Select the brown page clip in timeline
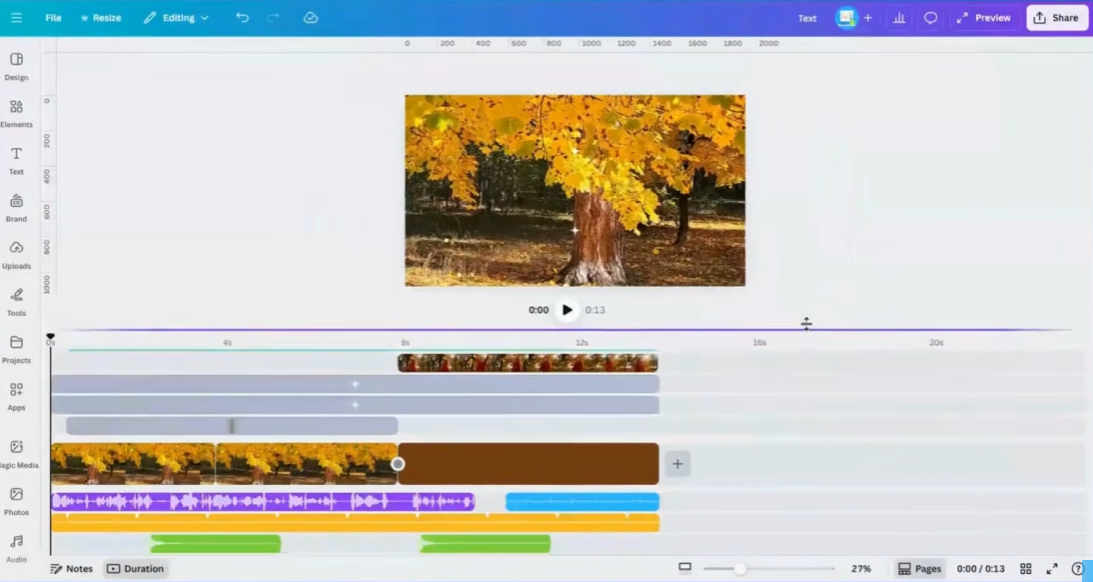The image size is (1093, 582). (x=528, y=464)
